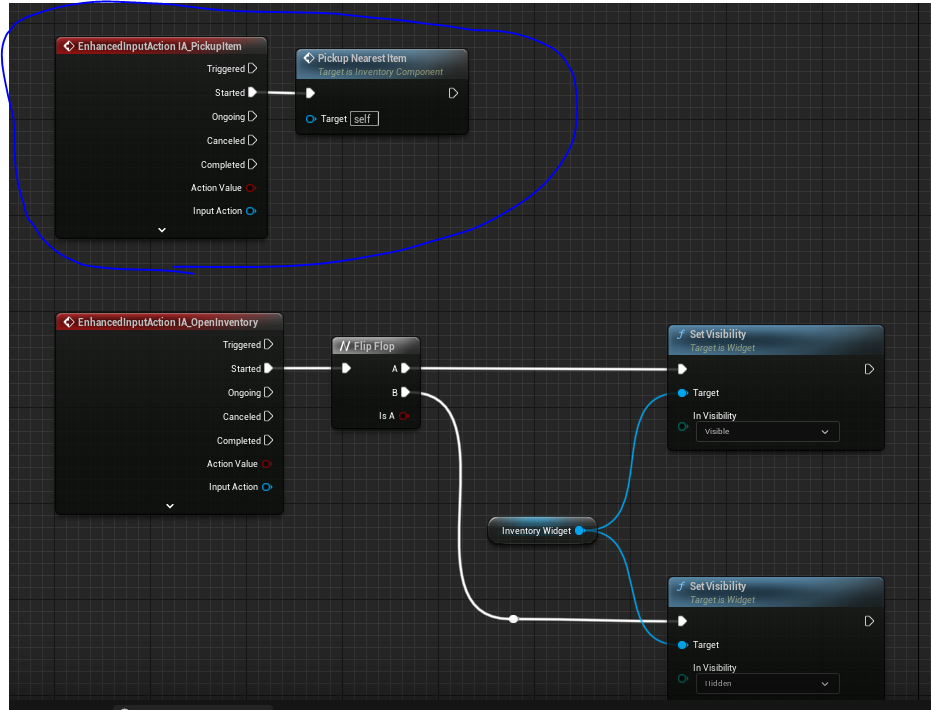Select the EnhancedInputAction IA_OpenInventory node header

(169, 322)
